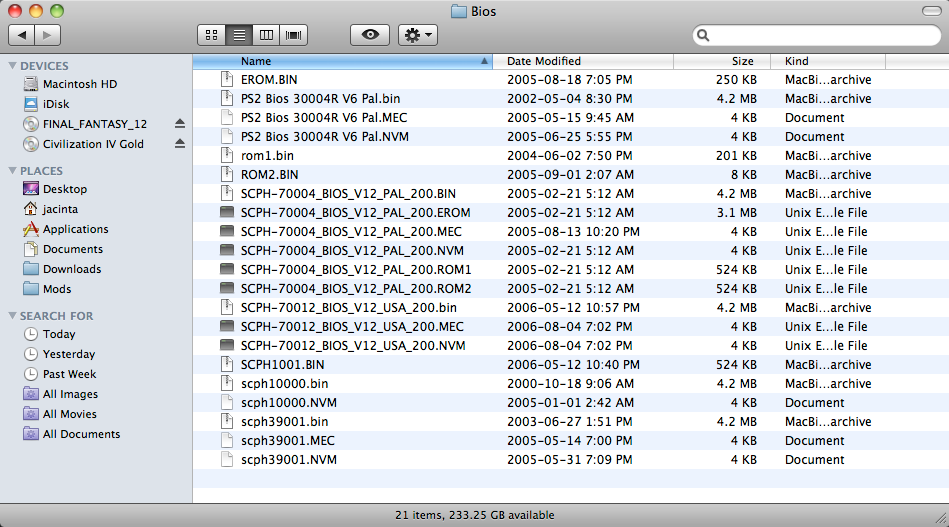Click the search field
The image size is (949, 527).
tap(817, 35)
